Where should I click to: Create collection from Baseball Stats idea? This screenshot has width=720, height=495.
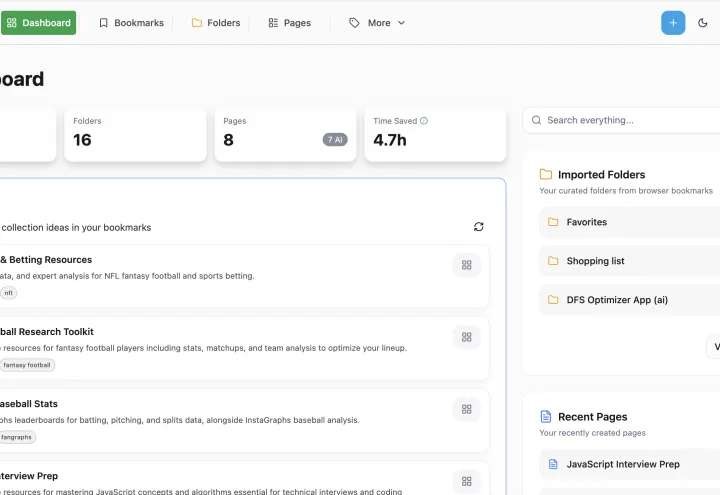(467, 409)
